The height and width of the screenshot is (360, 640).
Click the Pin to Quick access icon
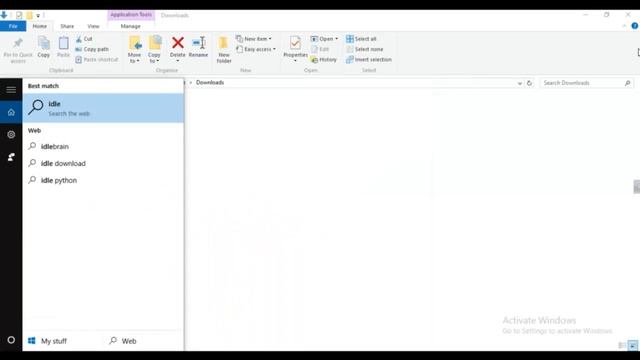point(18,42)
